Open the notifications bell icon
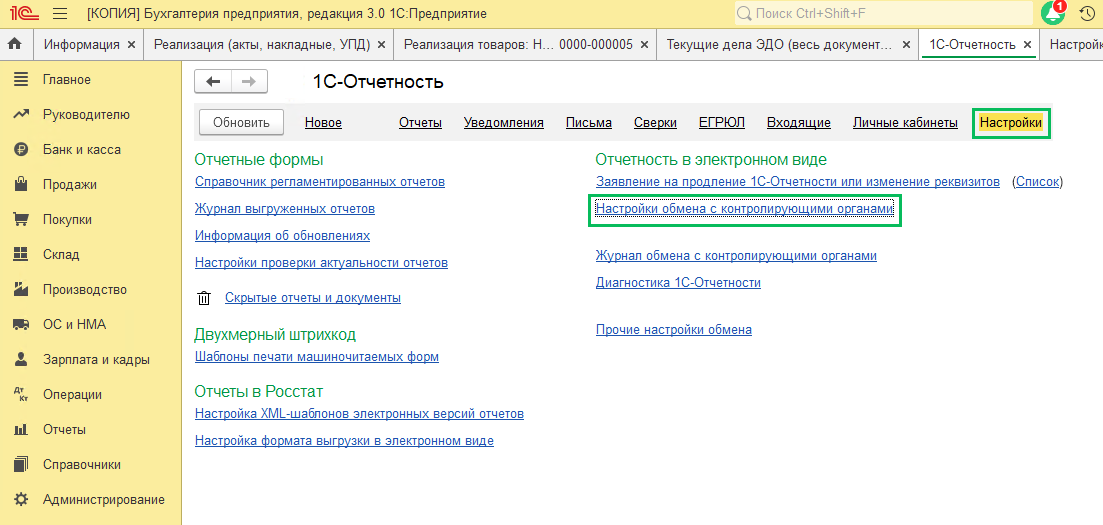Viewport: 1103px width, 525px height. pyautogui.click(x=1053, y=13)
